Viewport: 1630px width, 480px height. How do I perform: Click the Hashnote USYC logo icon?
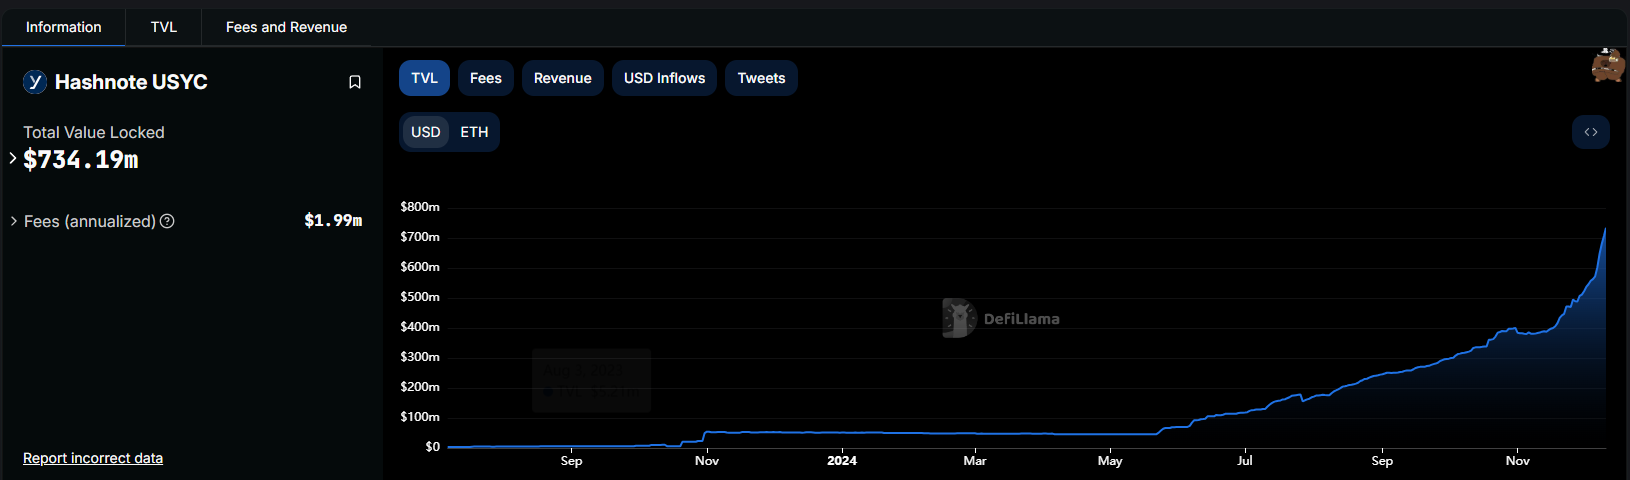35,82
